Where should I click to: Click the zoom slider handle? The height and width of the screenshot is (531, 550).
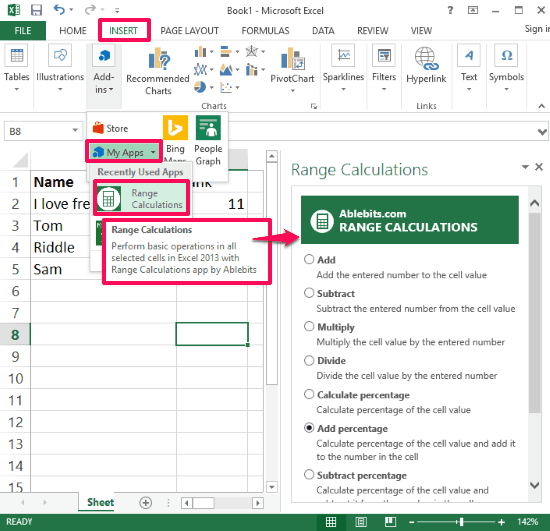point(461,522)
